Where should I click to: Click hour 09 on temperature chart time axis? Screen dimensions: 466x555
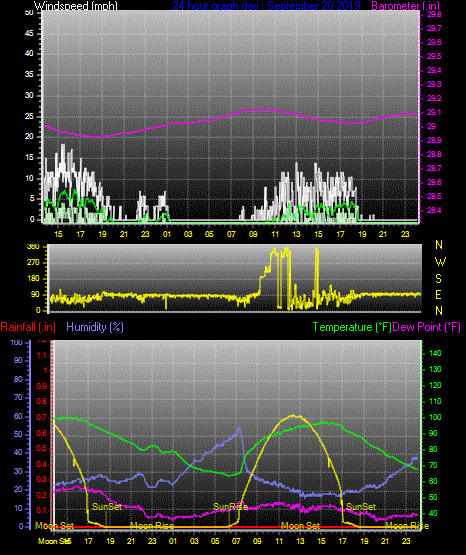pyautogui.click(x=258, y=541)
